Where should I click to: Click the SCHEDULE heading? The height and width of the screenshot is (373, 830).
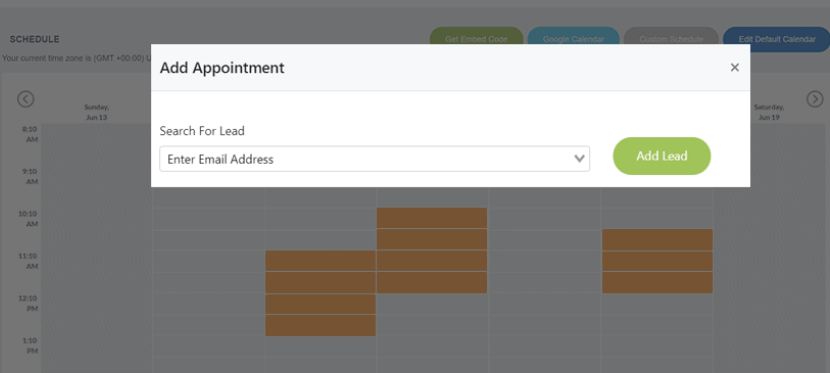34,39
